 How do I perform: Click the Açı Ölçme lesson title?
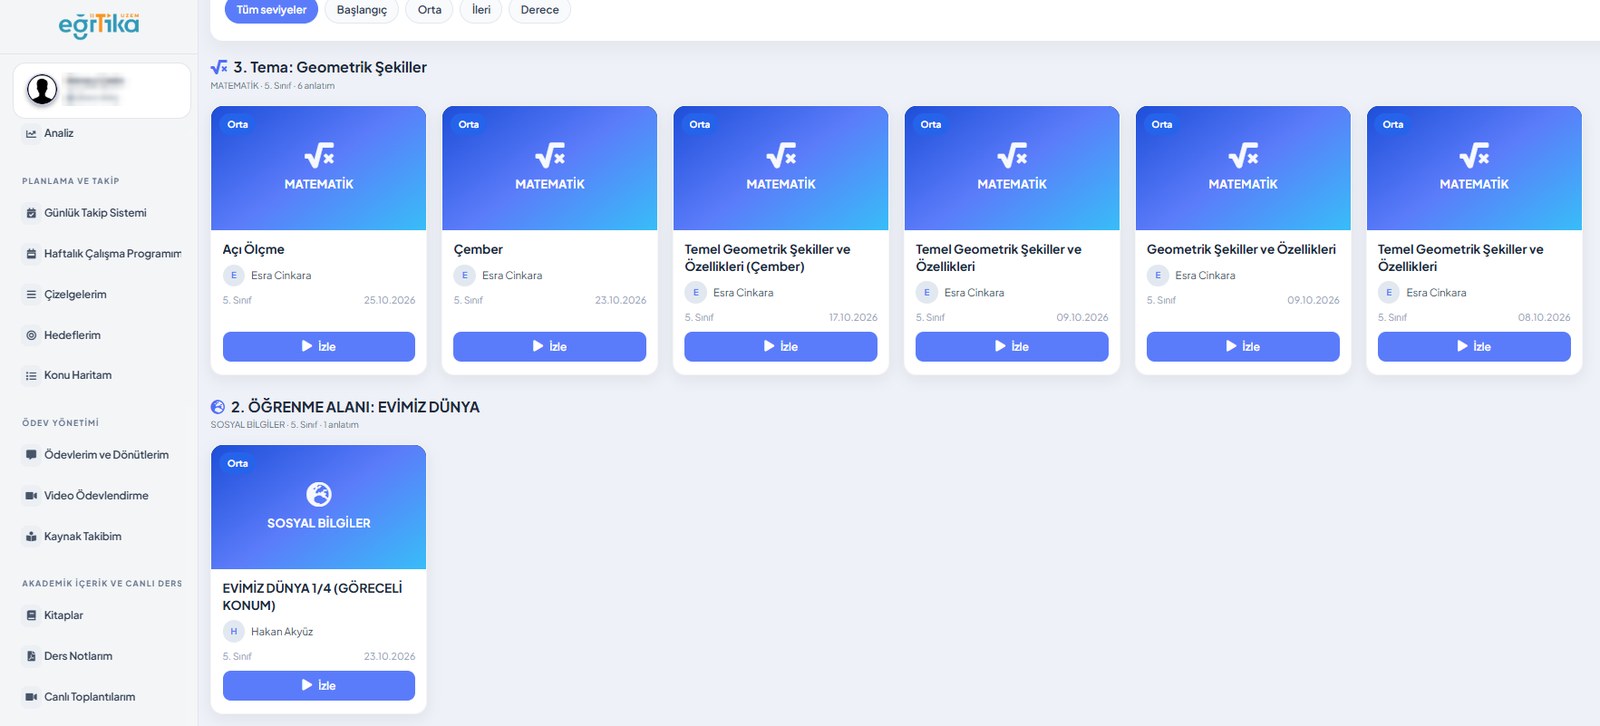(x=253, y=250)
